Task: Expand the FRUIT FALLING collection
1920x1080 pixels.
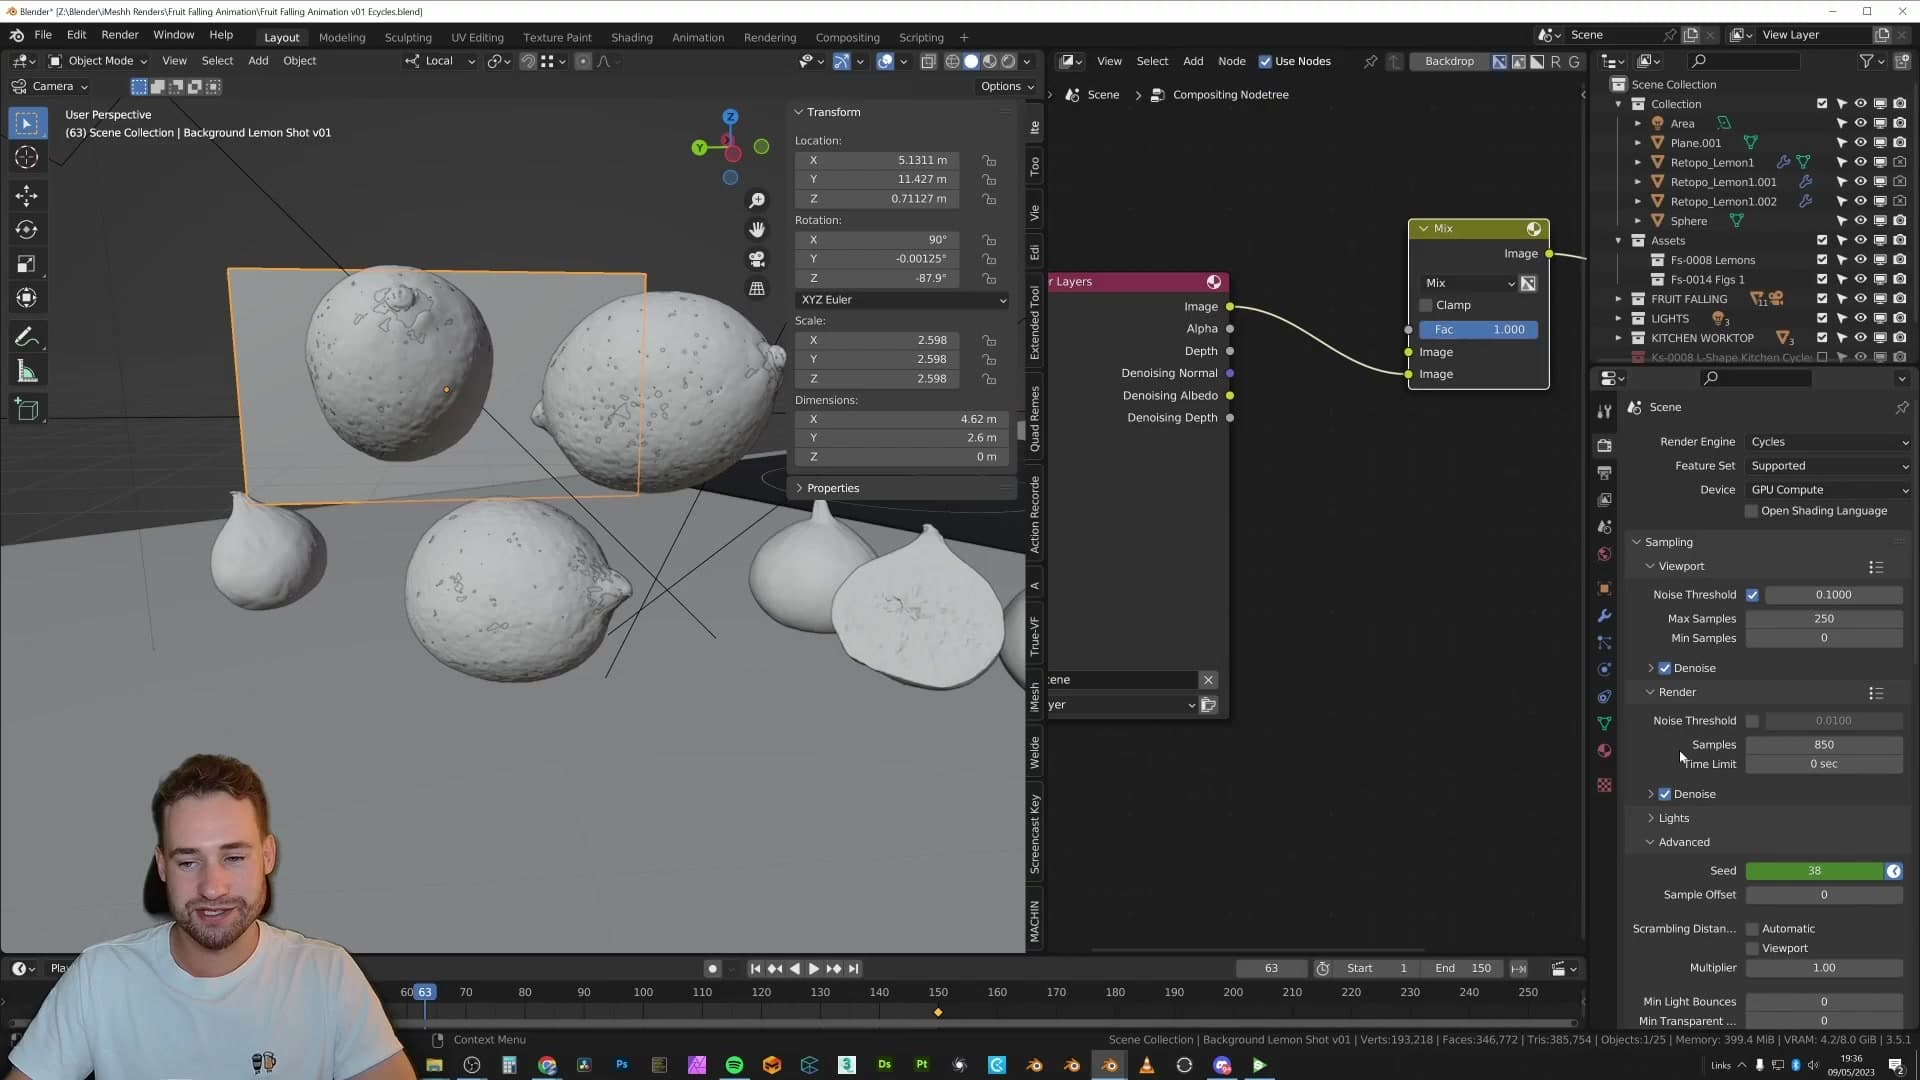Action: [1618, 299]
